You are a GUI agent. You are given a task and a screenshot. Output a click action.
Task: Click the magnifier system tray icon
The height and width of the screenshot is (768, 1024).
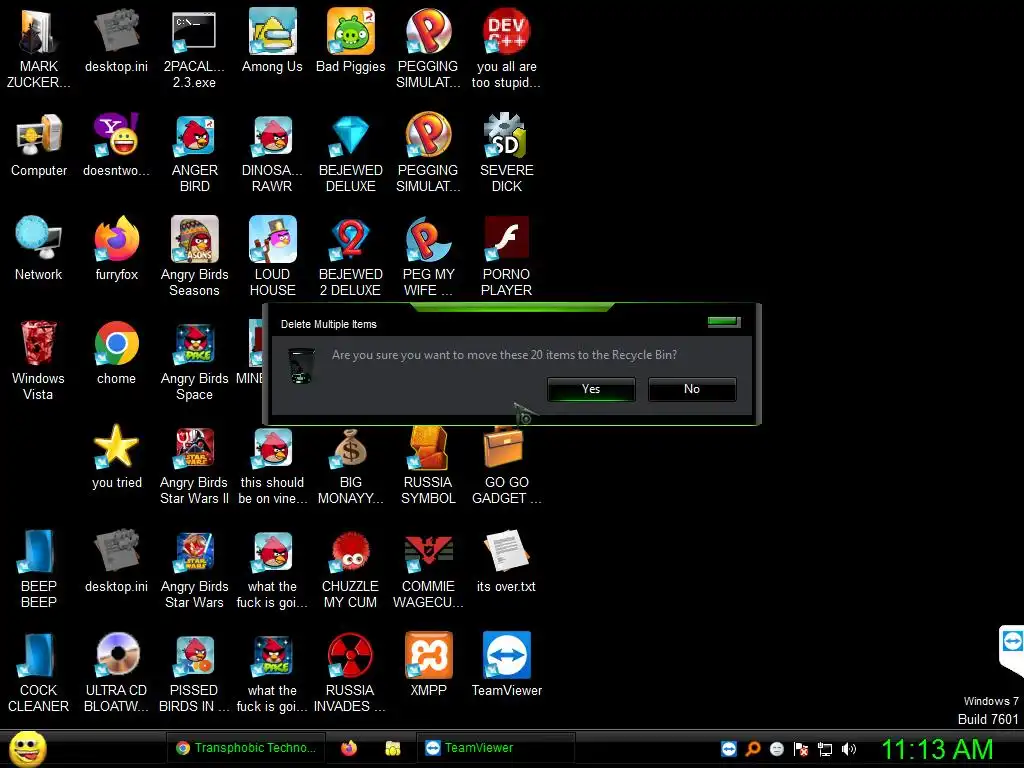pyautogui.click(x=753, y=749)
